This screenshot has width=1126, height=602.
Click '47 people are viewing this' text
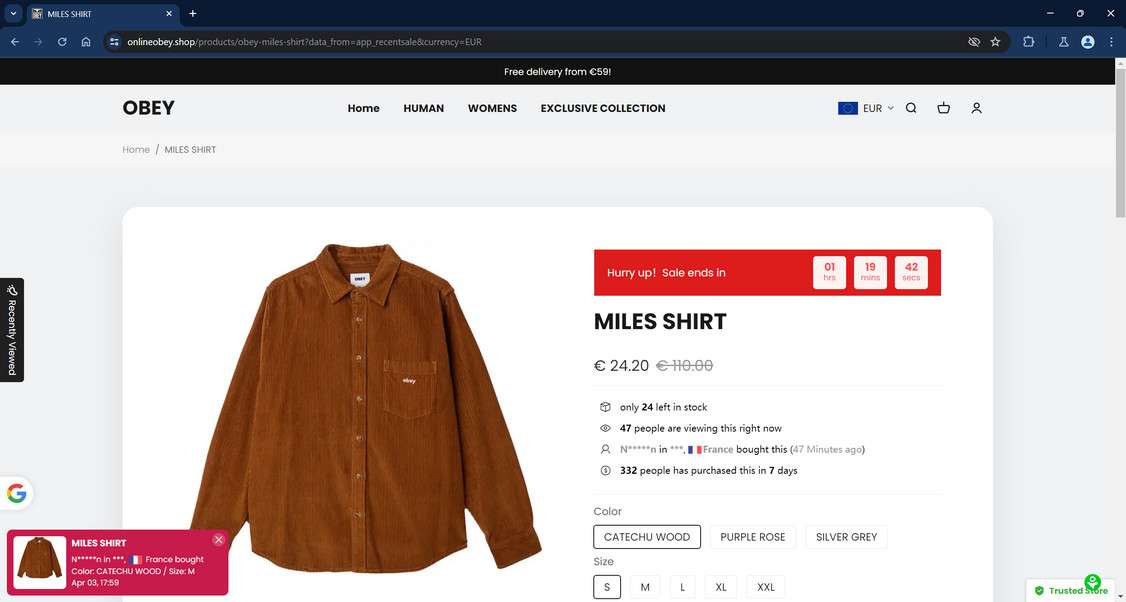[701, 428]
